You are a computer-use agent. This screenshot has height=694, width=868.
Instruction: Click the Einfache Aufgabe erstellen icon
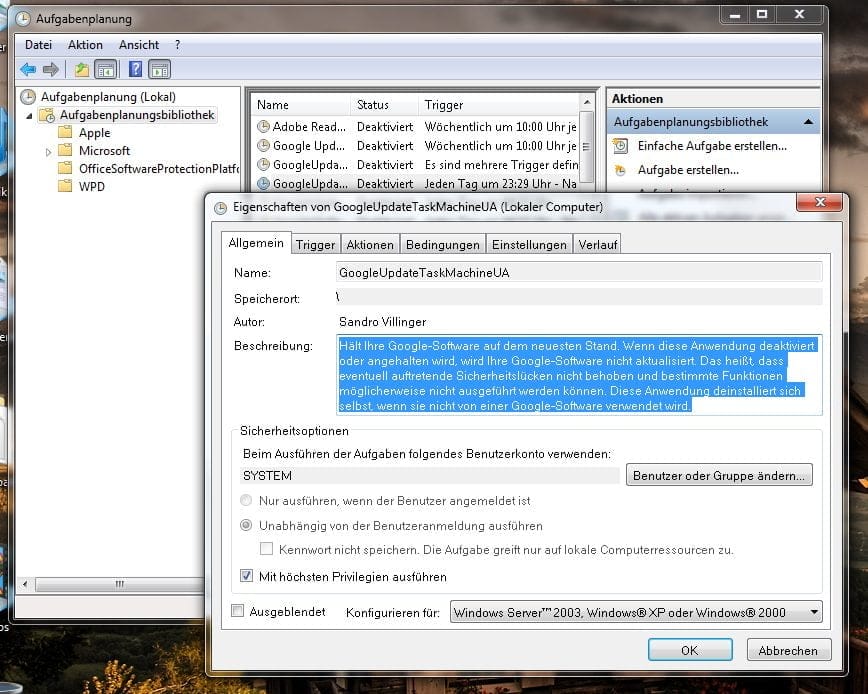tap(620, 146)
